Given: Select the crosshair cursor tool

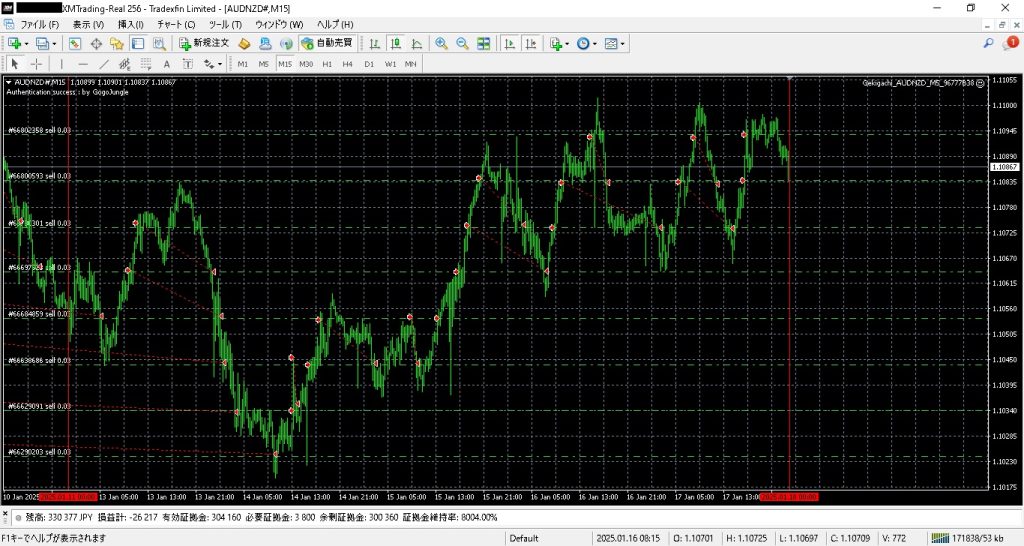Looking at the screenshot, I should point(37,64).
